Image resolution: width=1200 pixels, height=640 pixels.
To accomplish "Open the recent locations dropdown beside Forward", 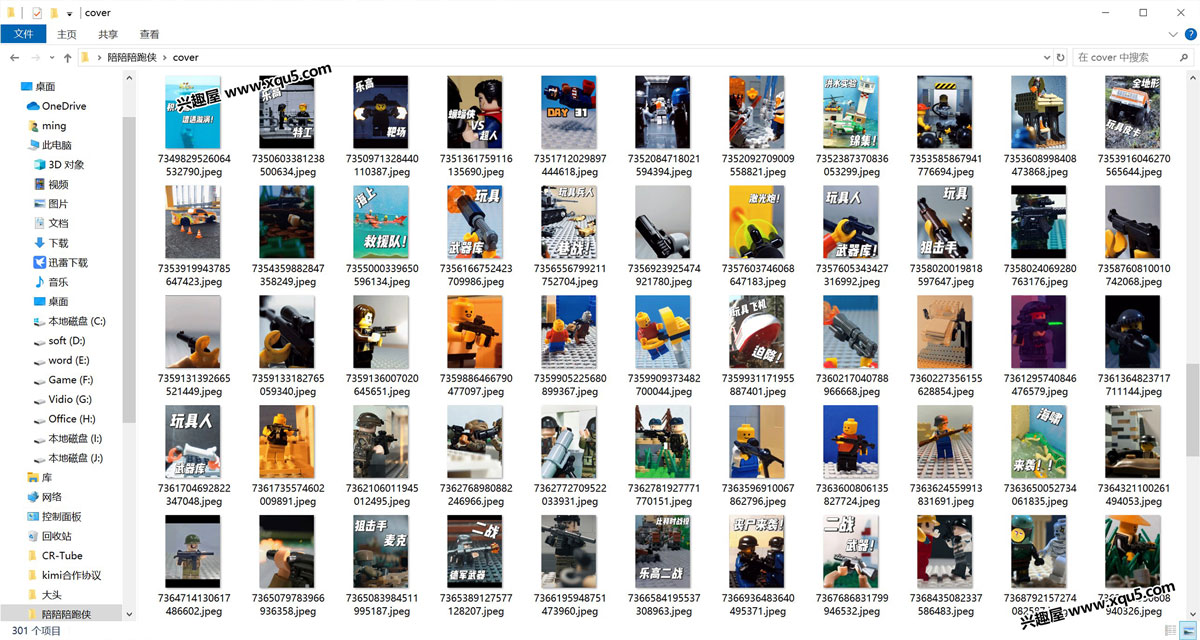I will tap(51, 58).
